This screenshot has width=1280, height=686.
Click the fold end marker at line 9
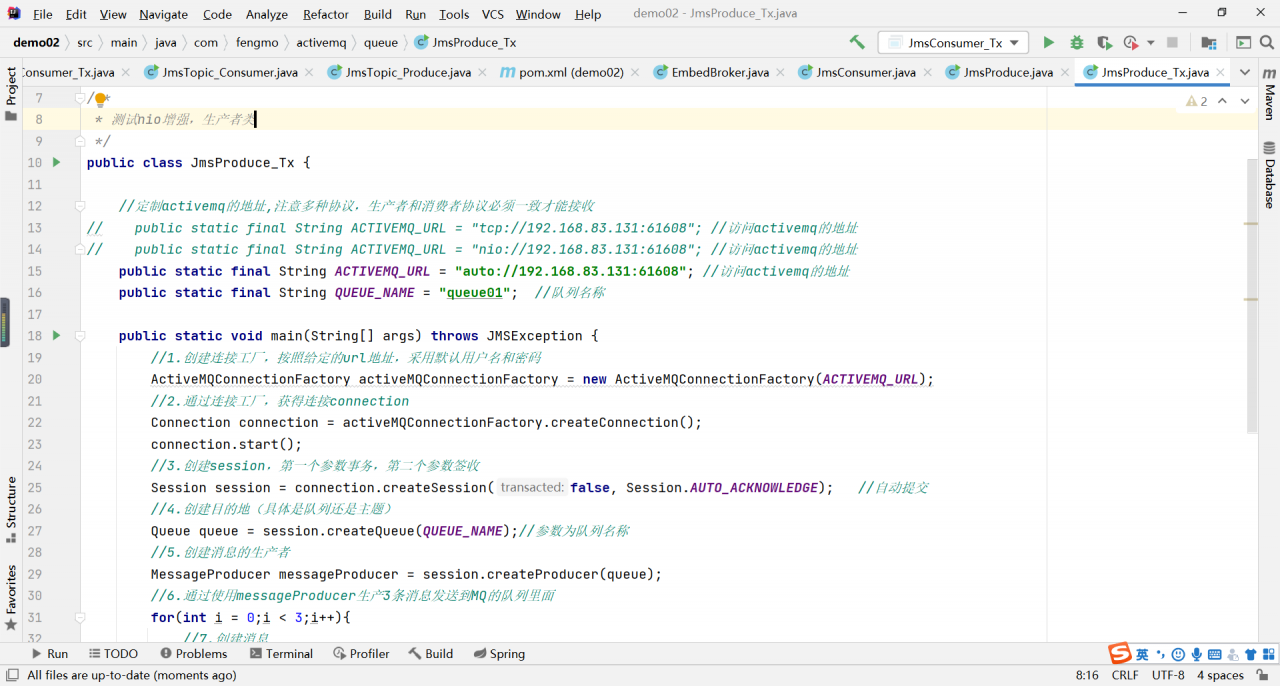point(80,141)
